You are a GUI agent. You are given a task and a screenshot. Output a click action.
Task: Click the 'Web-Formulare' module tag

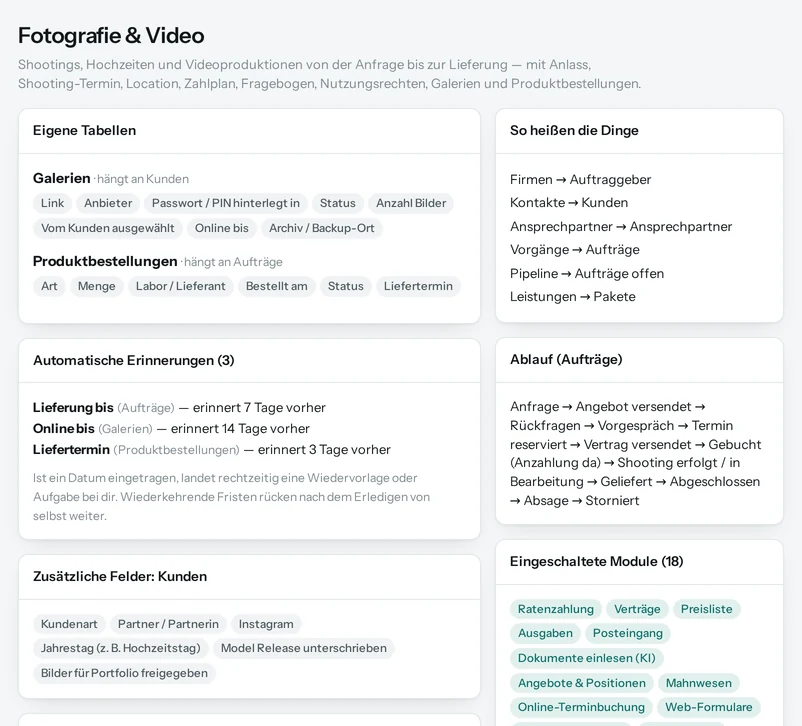(x=709, y=708)
